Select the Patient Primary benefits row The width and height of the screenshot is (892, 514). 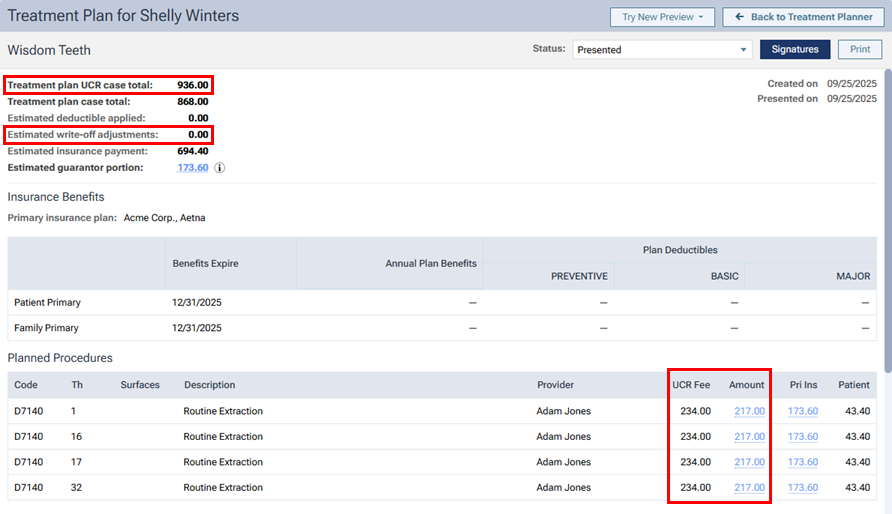[x=47, y=302]
